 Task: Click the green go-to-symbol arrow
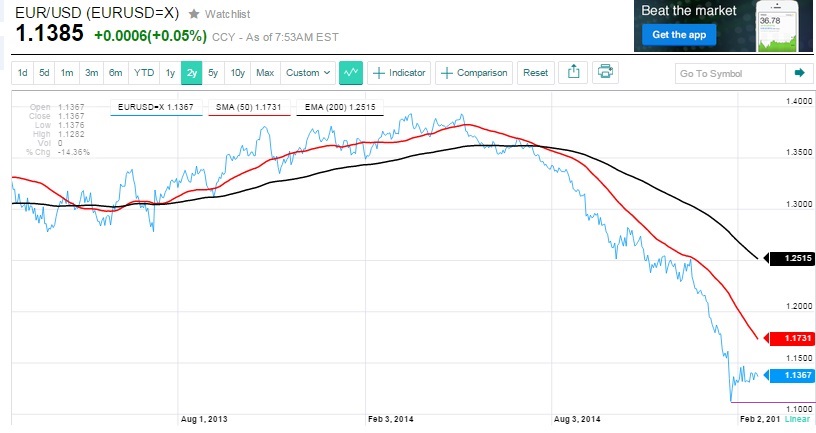pyautogui.click(x=799, y=73)
